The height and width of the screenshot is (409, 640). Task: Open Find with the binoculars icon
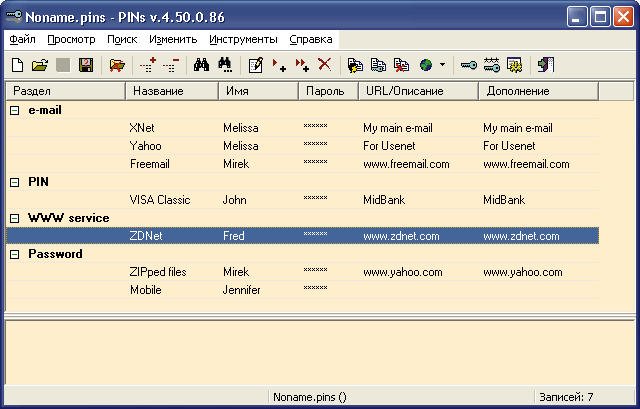[x=201, y=65]
